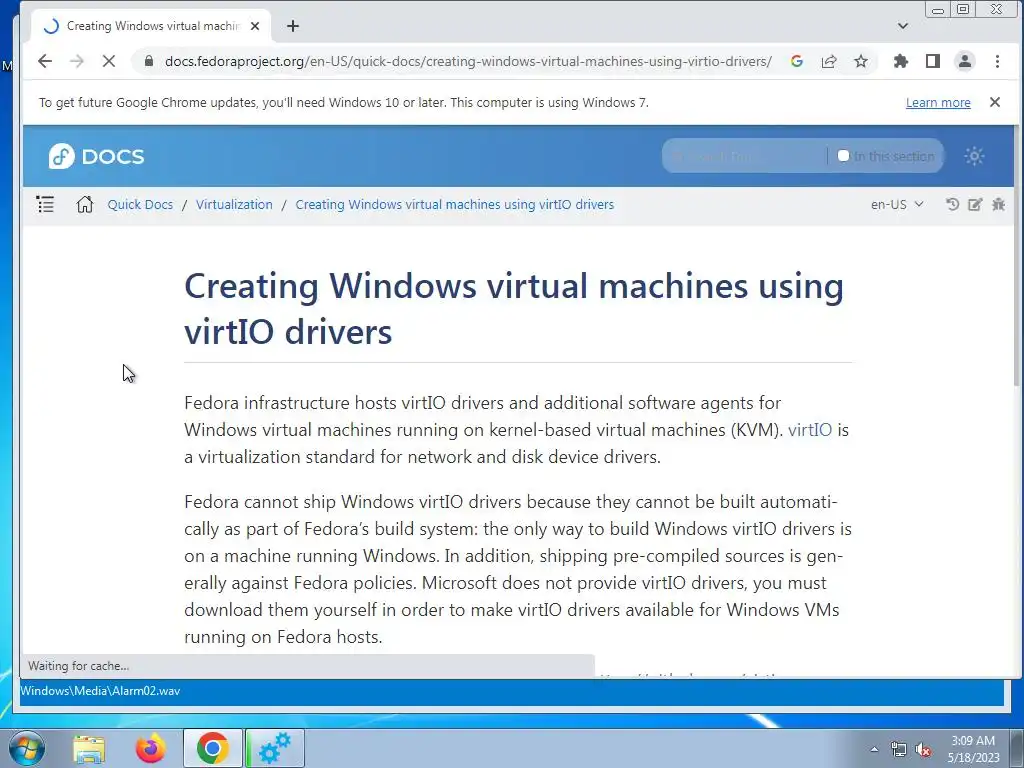Click the address bar URL
The width and height of the screenshot is (1024, 768).
(468, 61)
